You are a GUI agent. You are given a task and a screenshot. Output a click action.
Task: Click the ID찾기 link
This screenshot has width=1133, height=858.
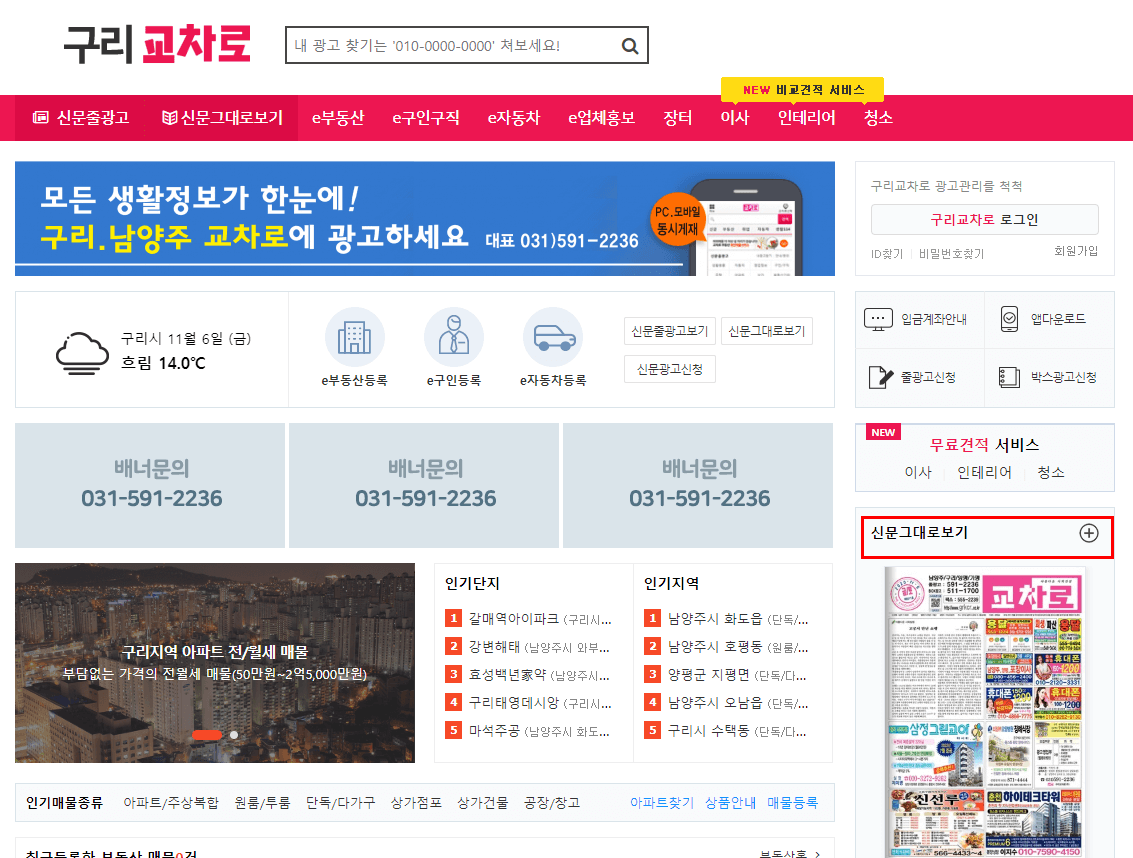(x=887, y=254)
